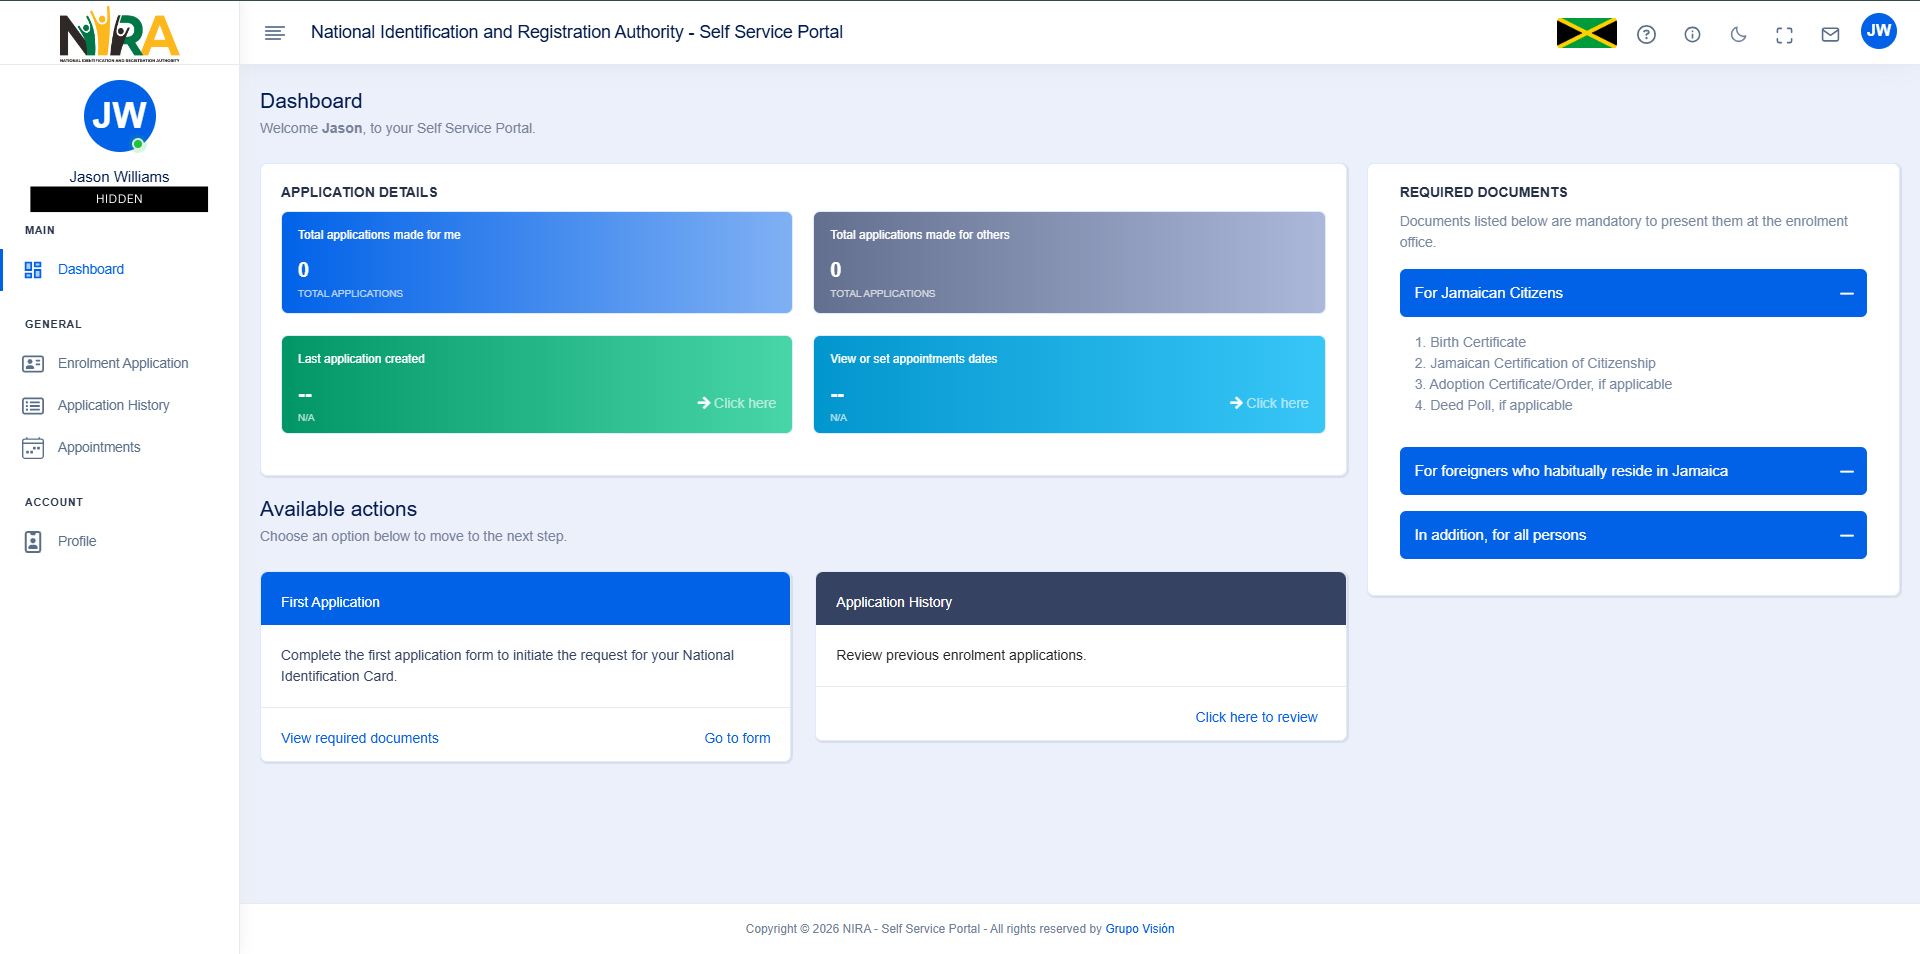Click the Click here to review link
Image resolution: width=1920 pixels, height=954 pixels.
pos(1256,717)
